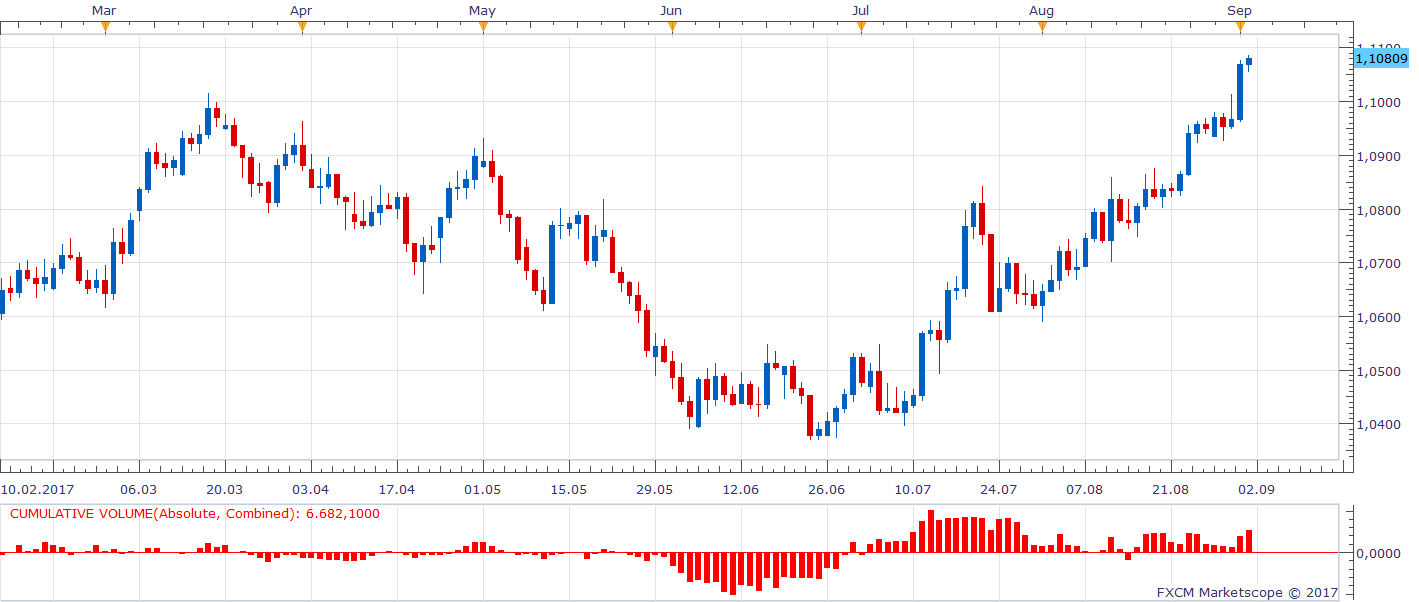The height and width of the screenshot is (602, 1419).
Task: Click the Mar month marker triangle
Action: pyautogui.click(x=105, y=27)
